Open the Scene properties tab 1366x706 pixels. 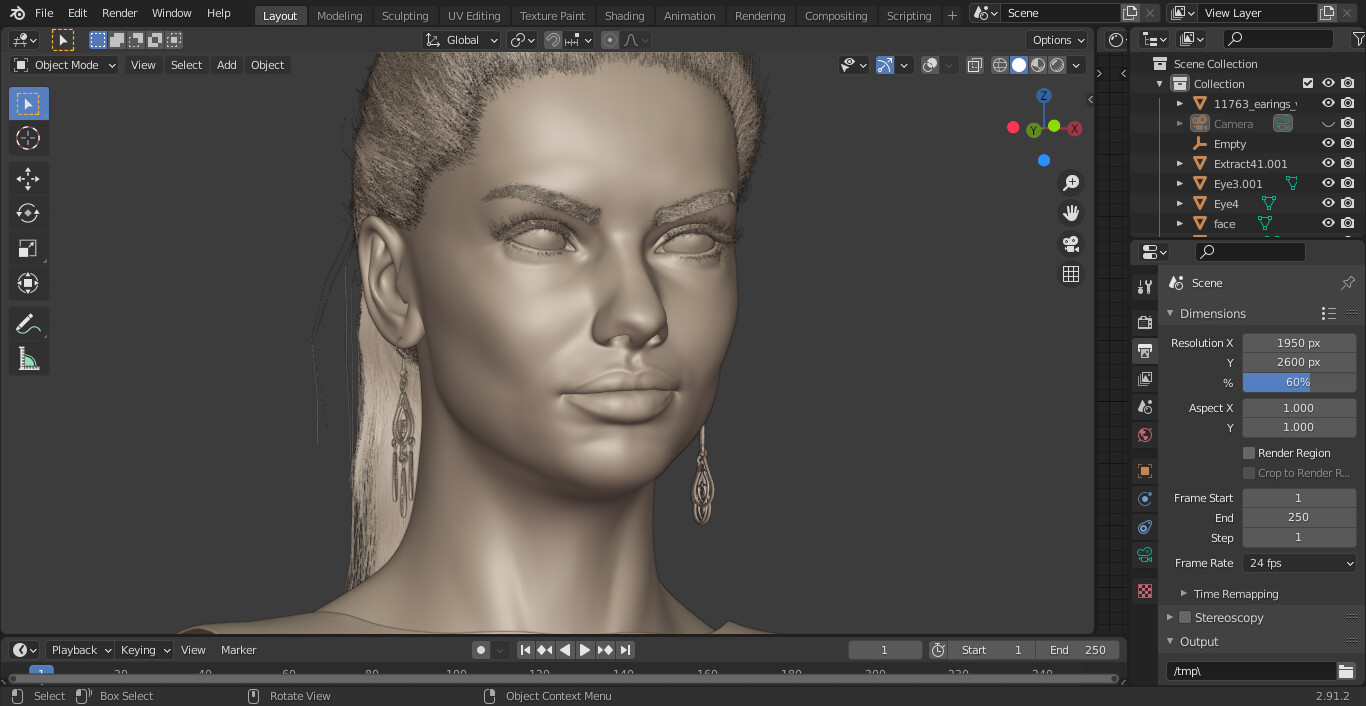pos(1145,406)
